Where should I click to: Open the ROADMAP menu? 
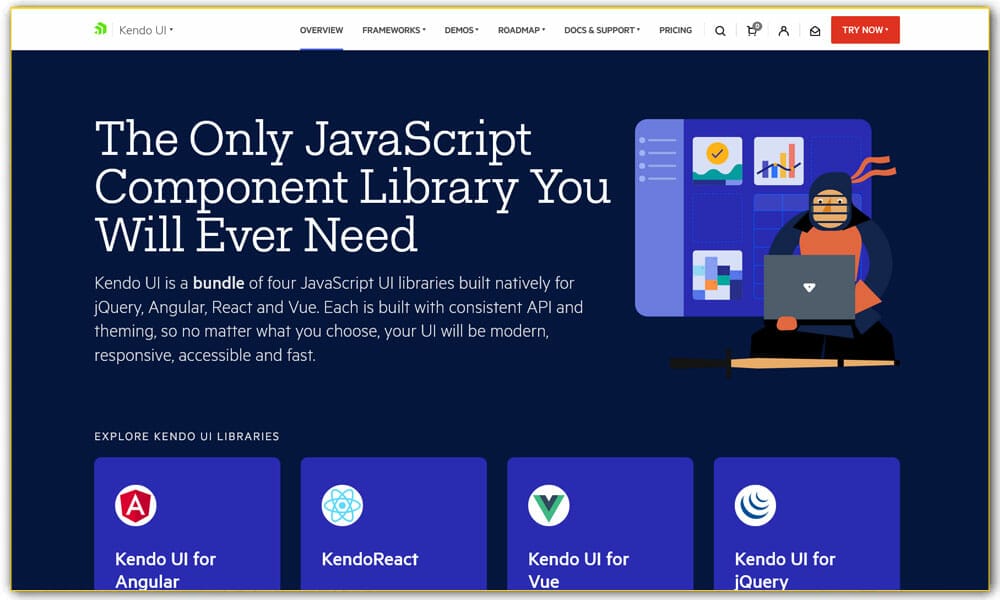coord(521,30)
